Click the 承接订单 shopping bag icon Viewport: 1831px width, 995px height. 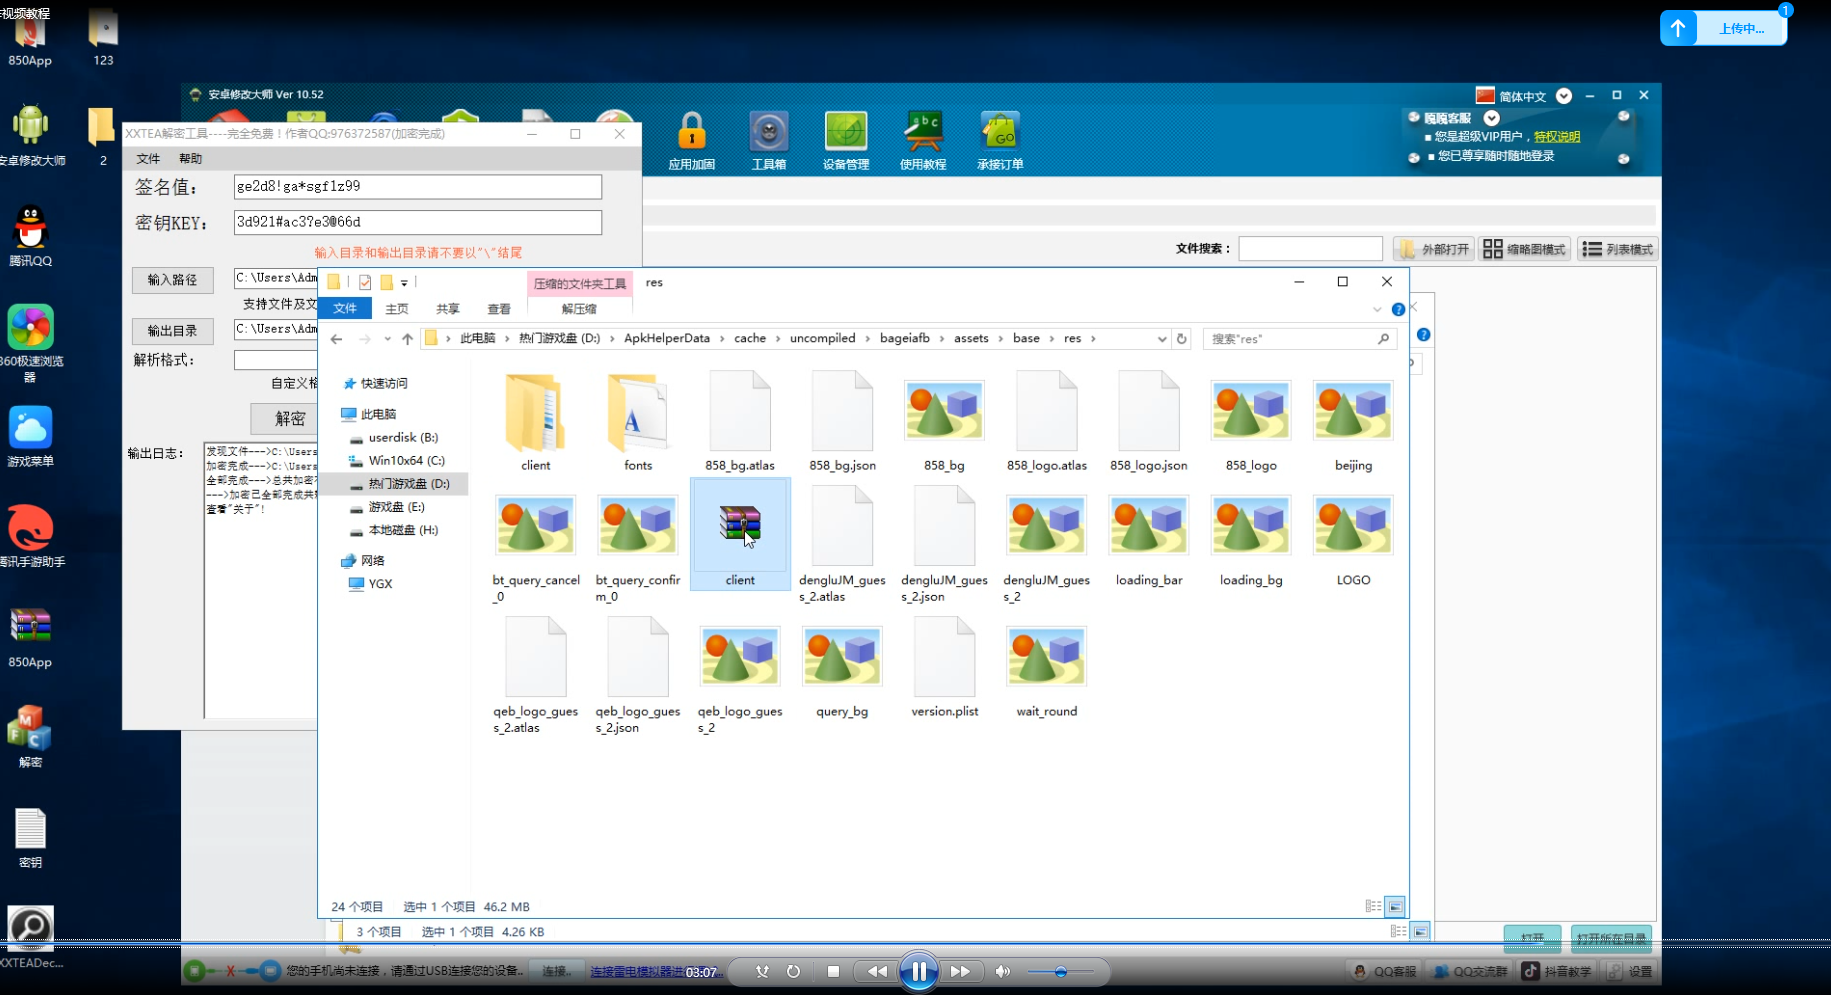click(x=999, y=135)
